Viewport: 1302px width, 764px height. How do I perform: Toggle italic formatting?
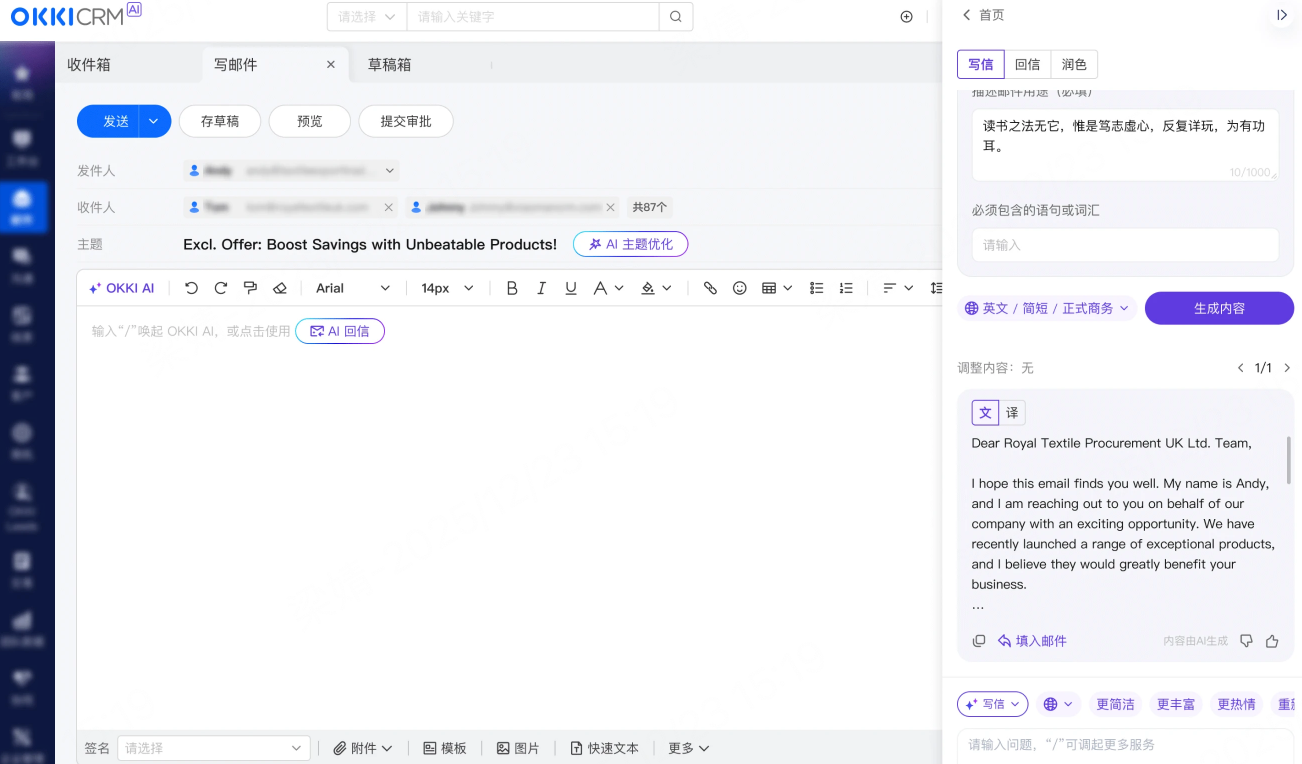click(541, 288)
